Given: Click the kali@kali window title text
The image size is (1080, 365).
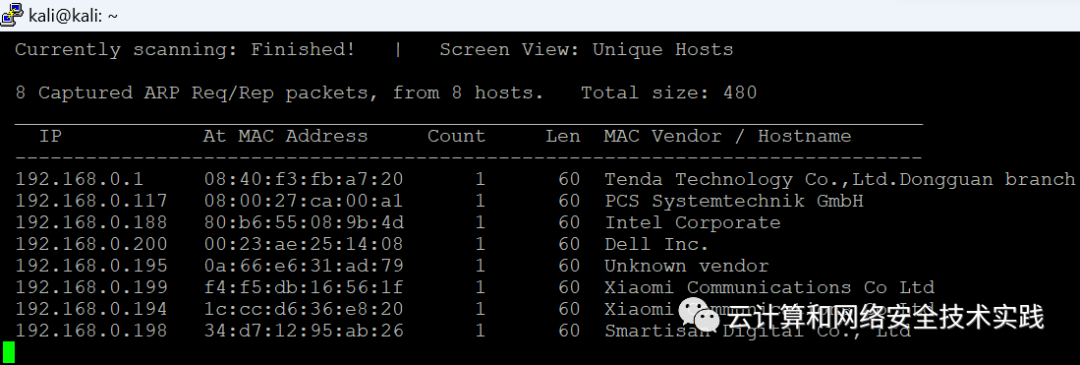Looking at the screenshot, I should 73,15.
